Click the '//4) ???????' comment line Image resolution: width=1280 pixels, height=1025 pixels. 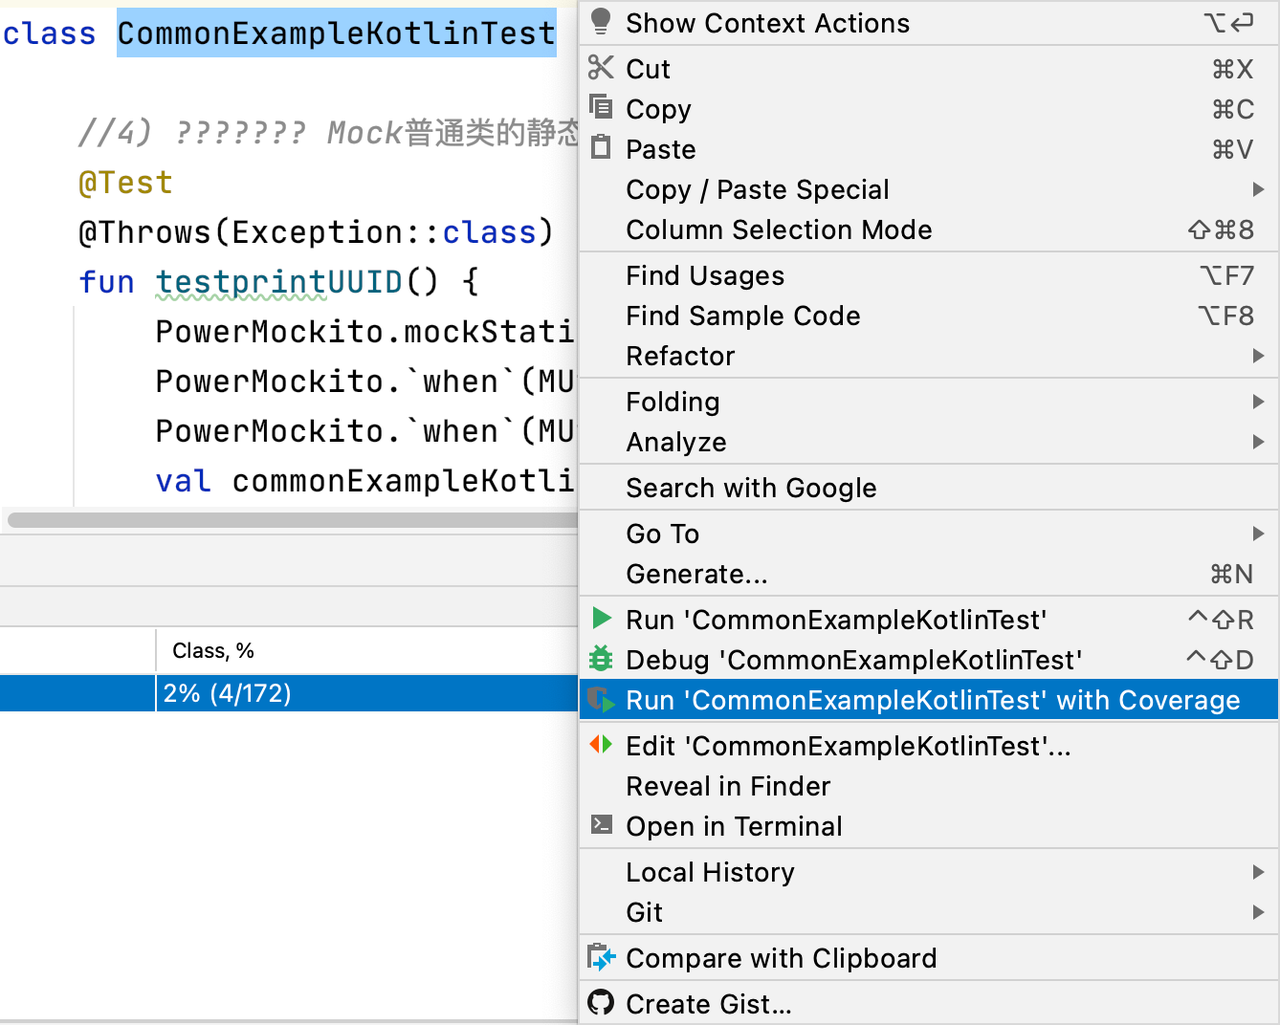coord(328,132)
